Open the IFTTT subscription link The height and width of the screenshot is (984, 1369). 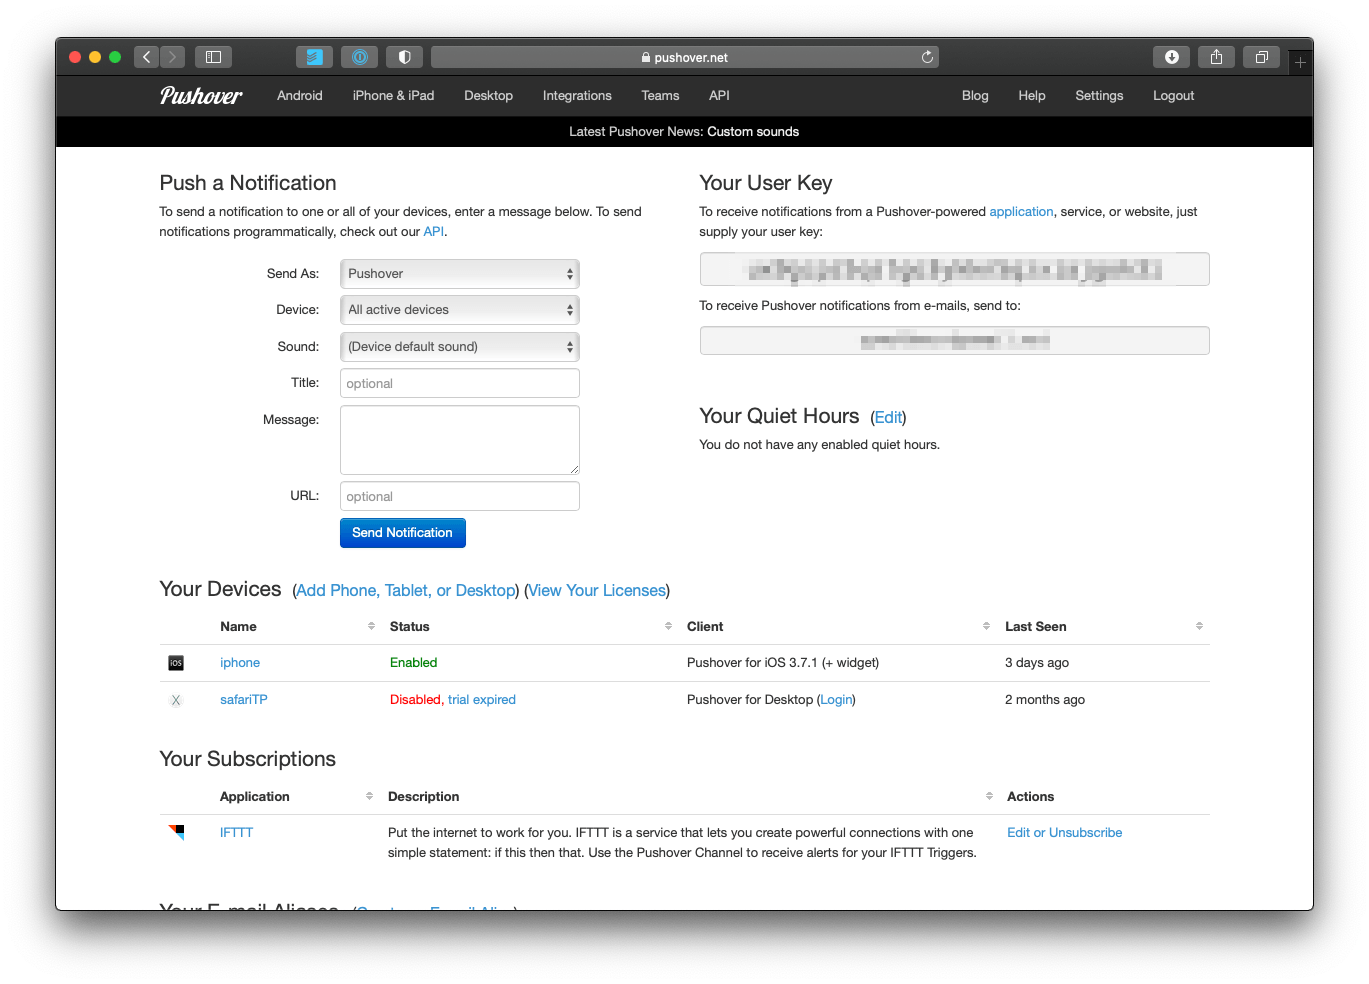click(x=236, y=833)
